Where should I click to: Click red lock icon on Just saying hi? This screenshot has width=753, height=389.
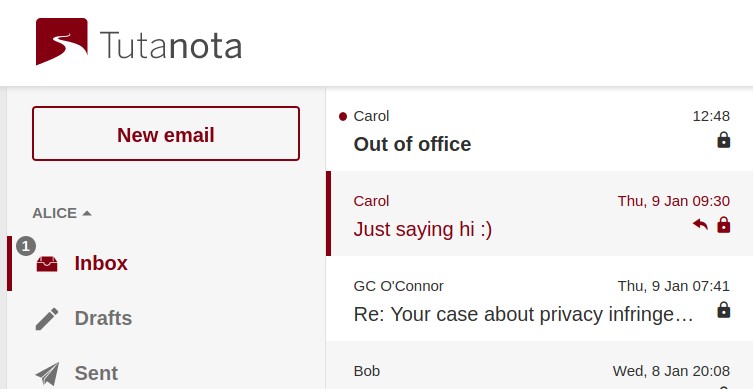(x=724, y=225)
